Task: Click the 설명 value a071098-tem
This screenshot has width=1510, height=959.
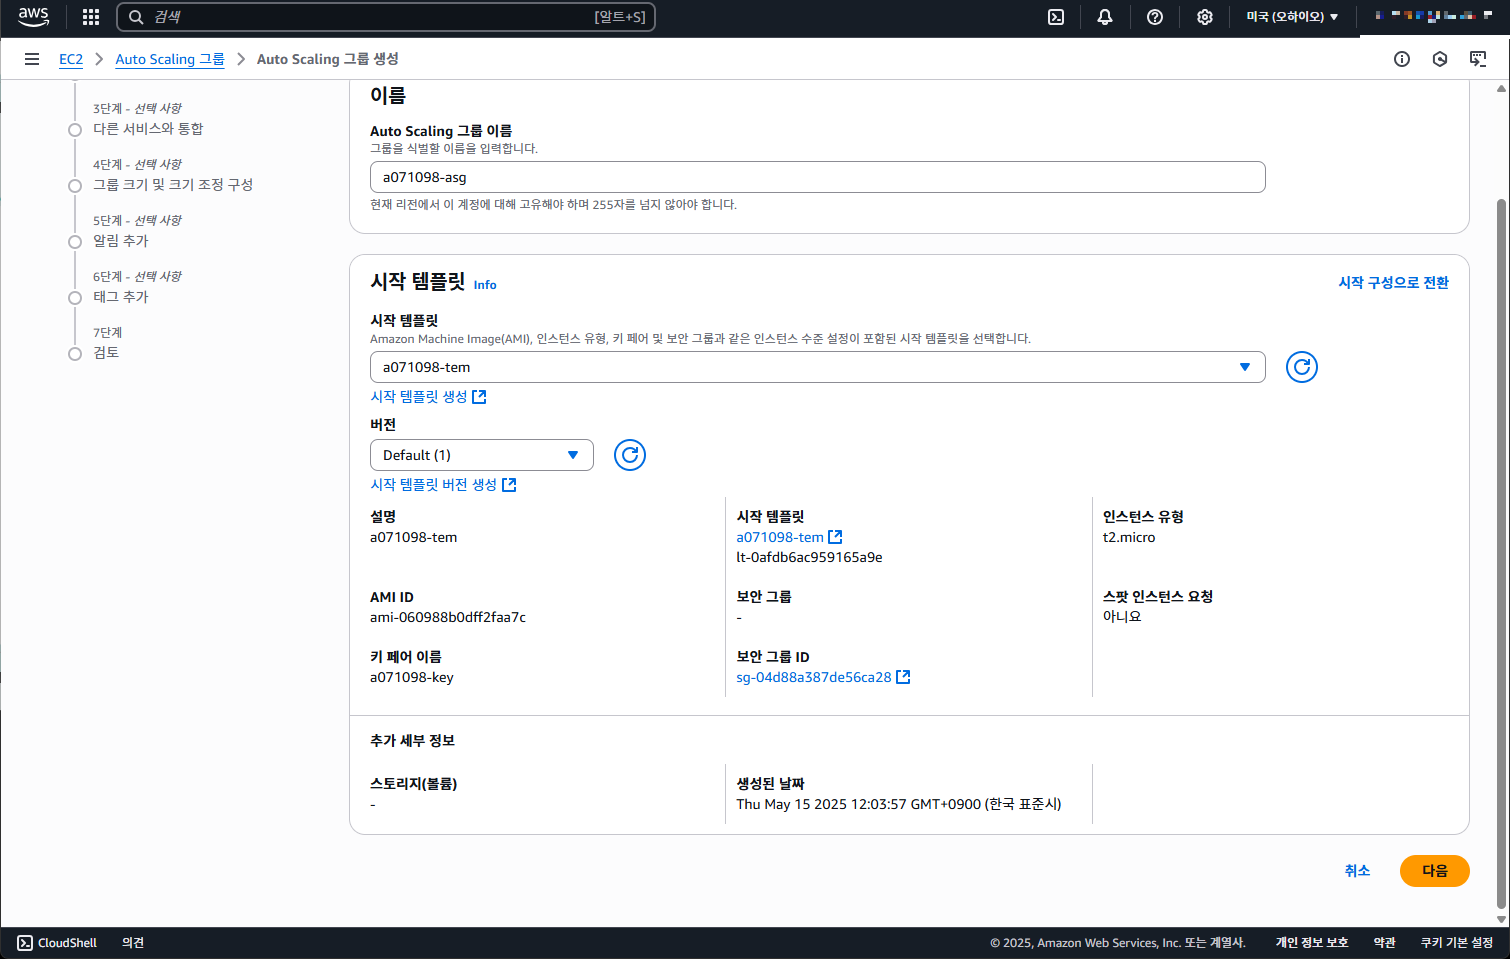Action: (414, 537)
